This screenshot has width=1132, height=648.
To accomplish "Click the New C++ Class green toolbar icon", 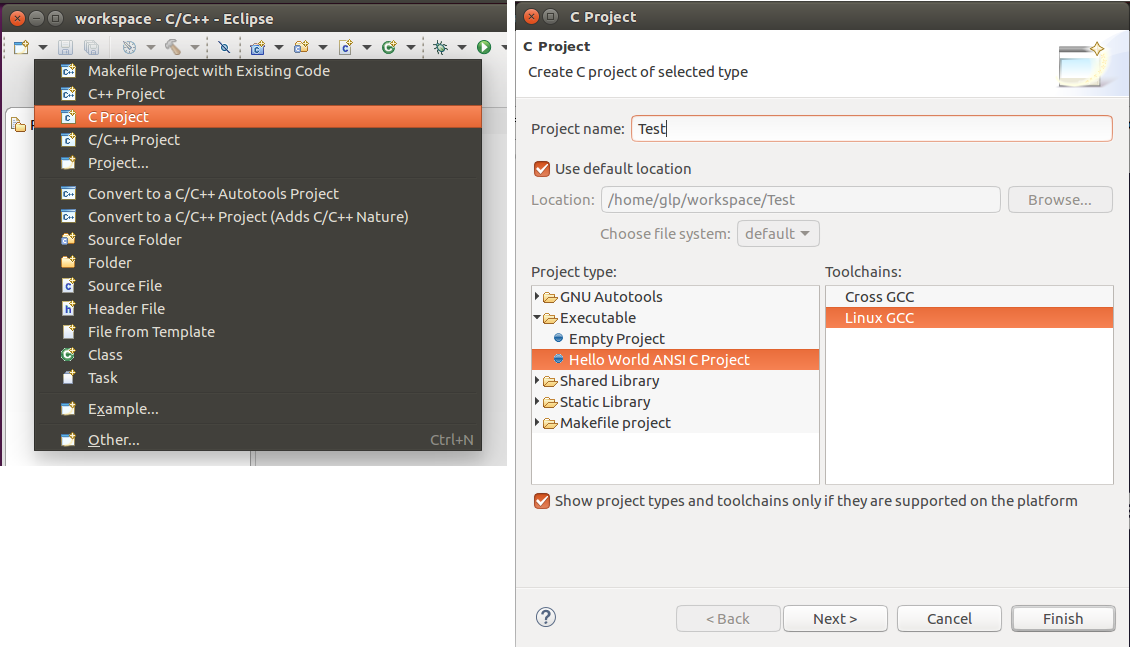I will [389, 48].
